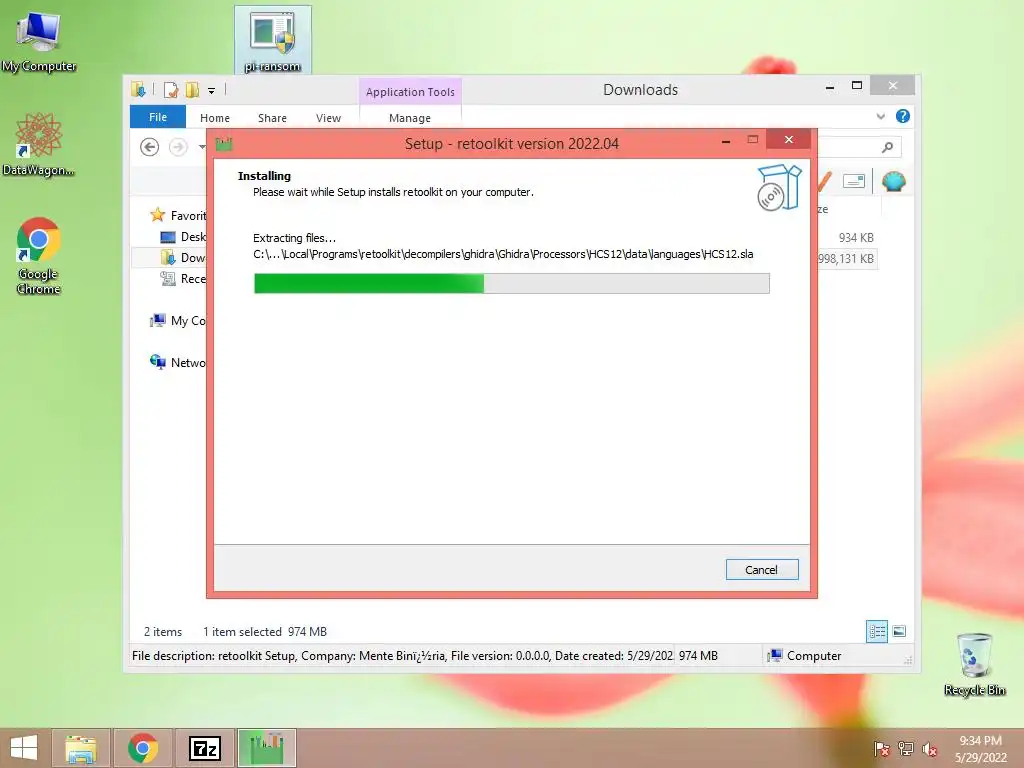
Task: Open the View ribbon tab
Action: coord(328,118)
